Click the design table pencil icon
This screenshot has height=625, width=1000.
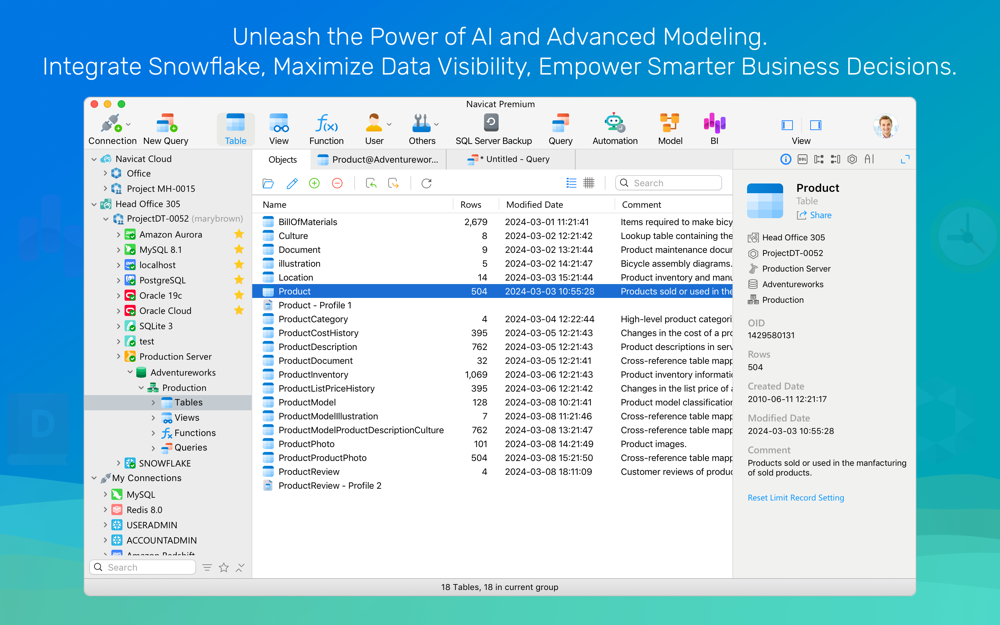[x=292, y=184]
